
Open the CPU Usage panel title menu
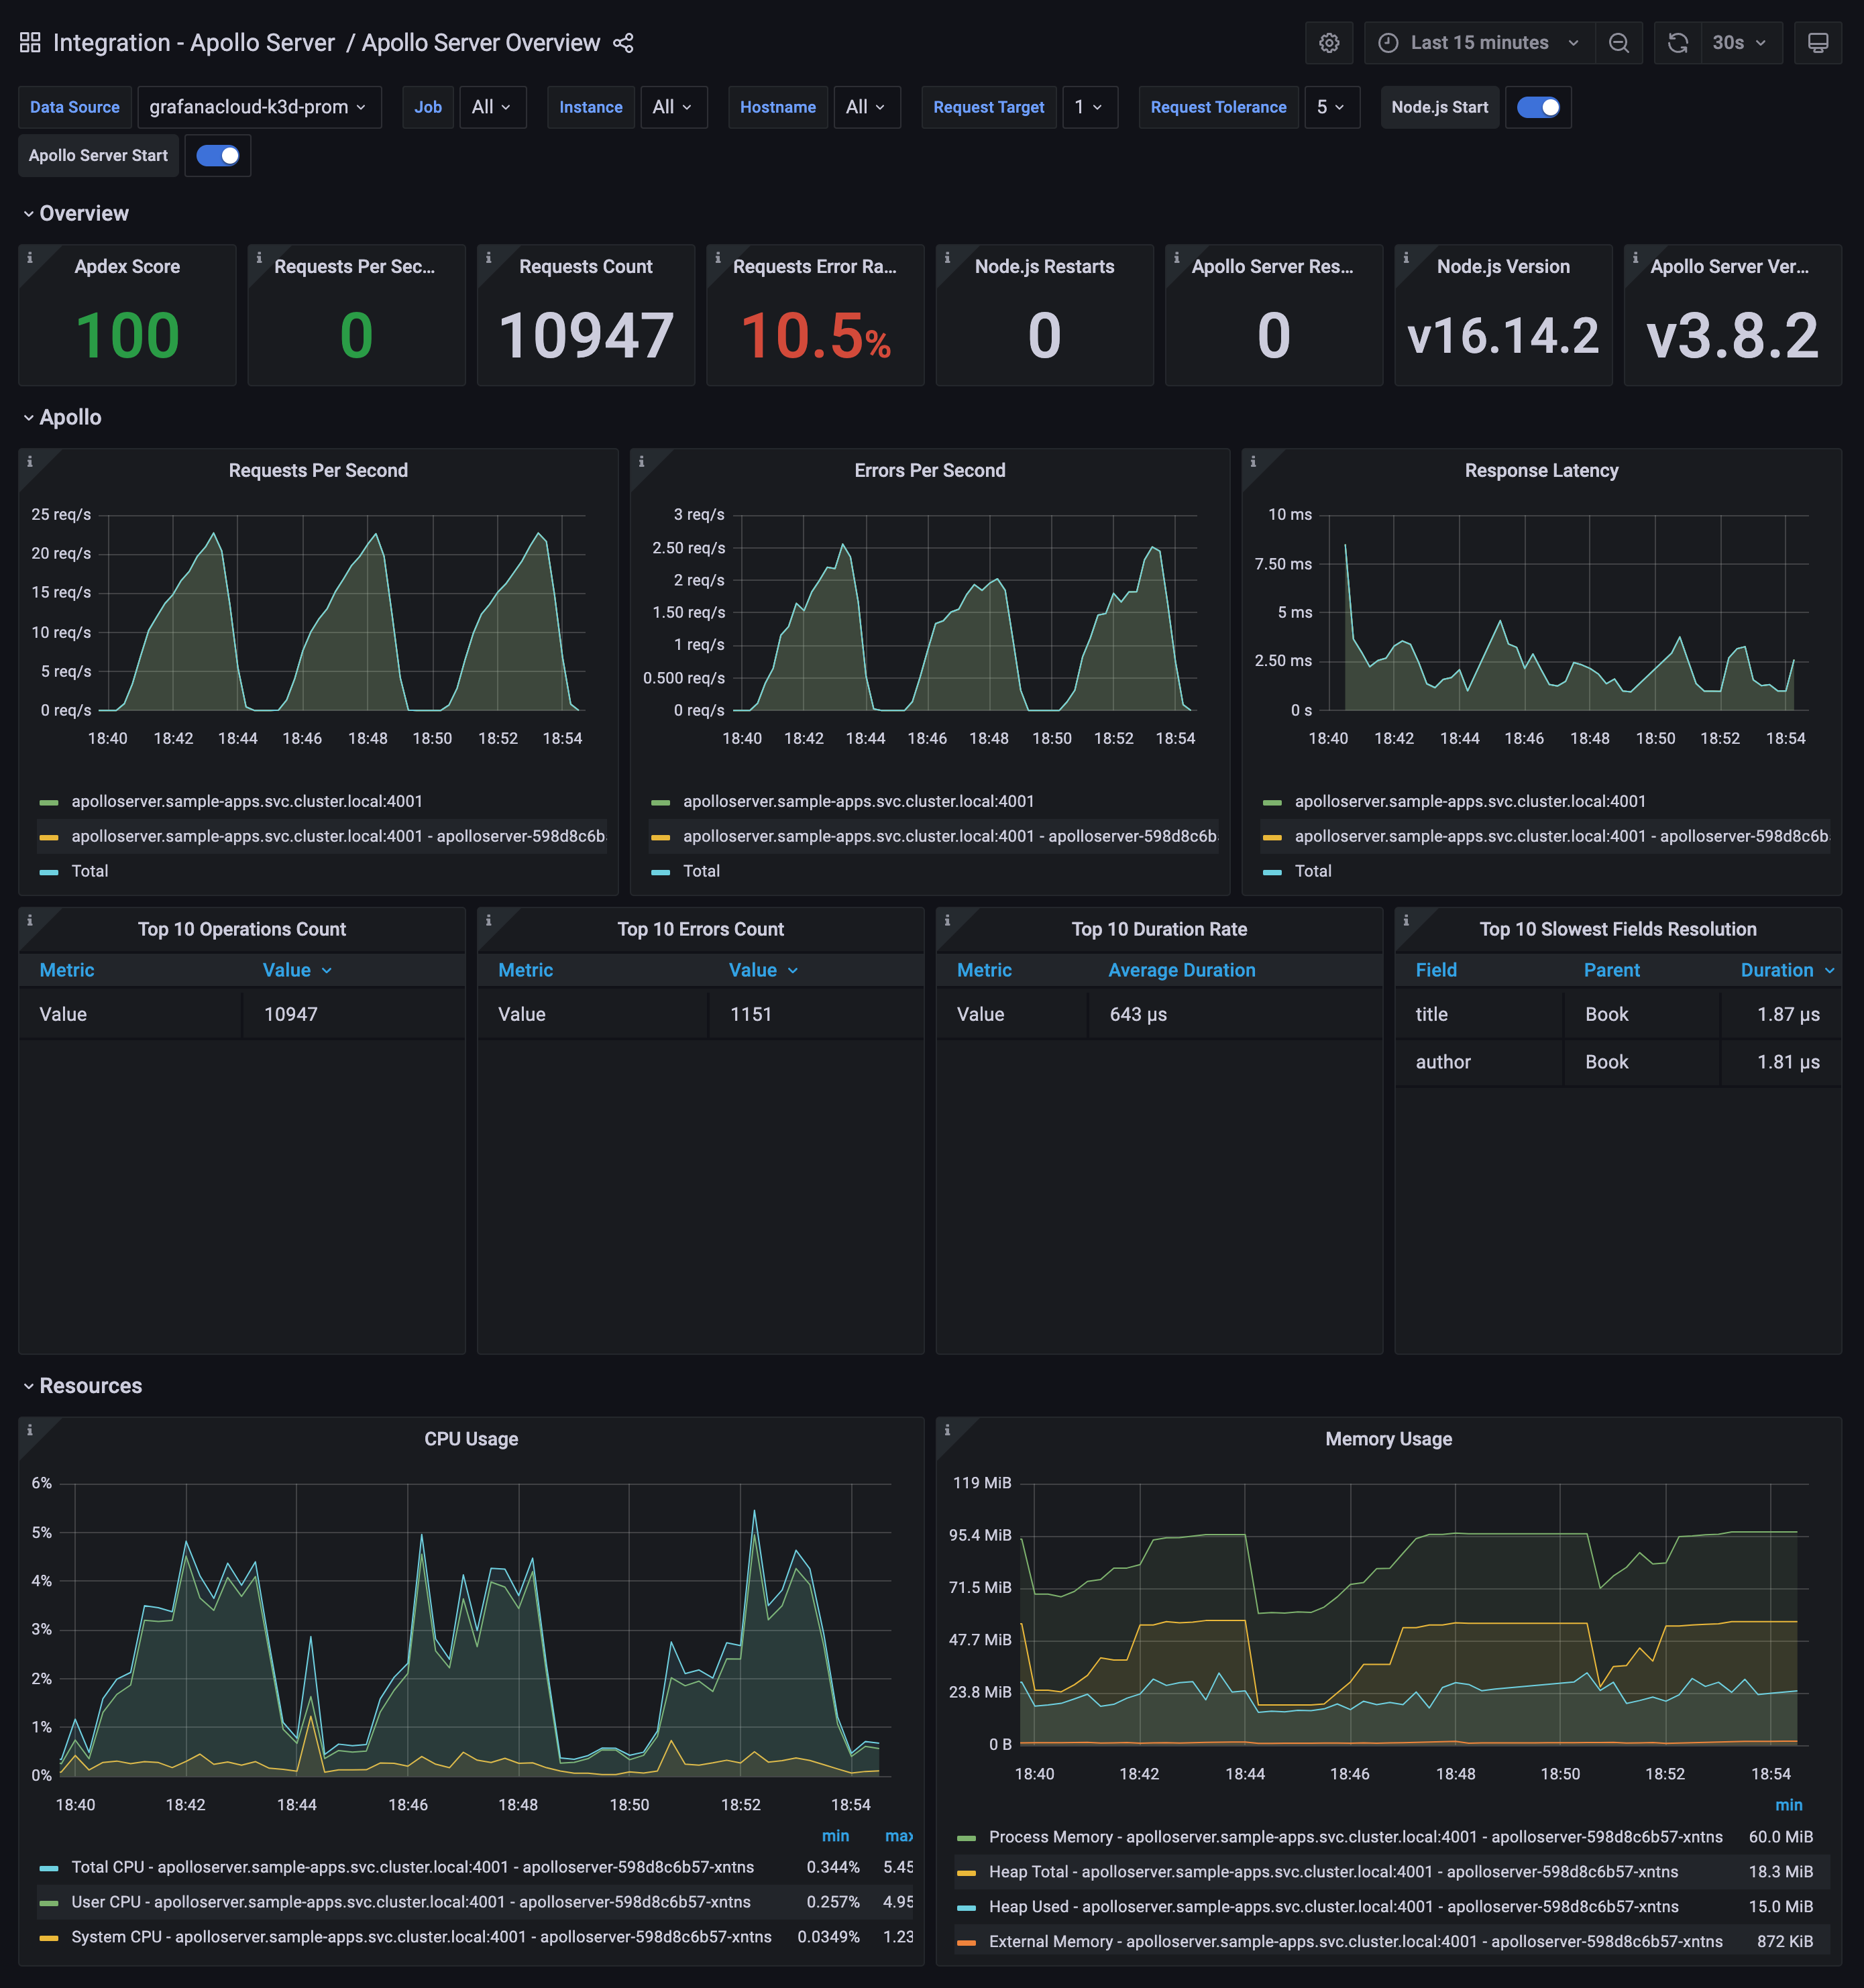(x=471, y=1438)
